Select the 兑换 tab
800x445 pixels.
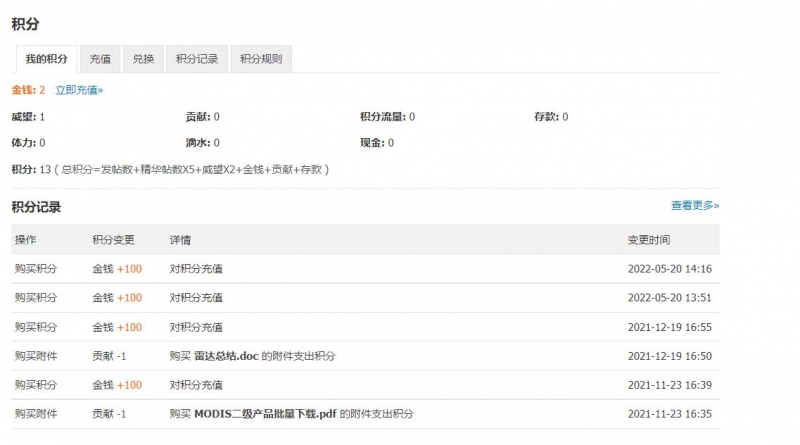point(144,59)
